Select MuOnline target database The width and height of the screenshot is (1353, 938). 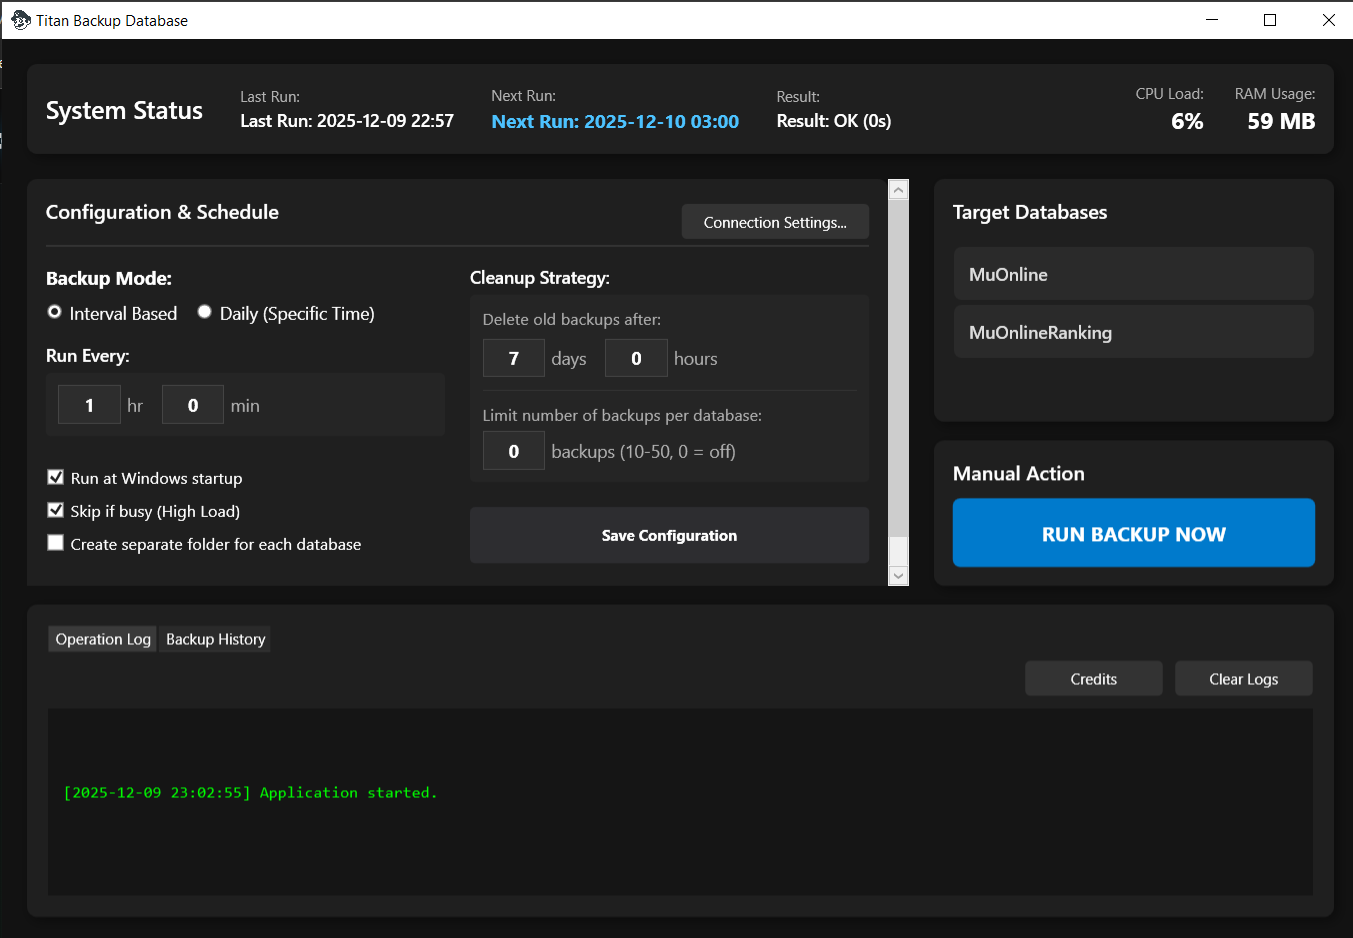point(1133,274)
